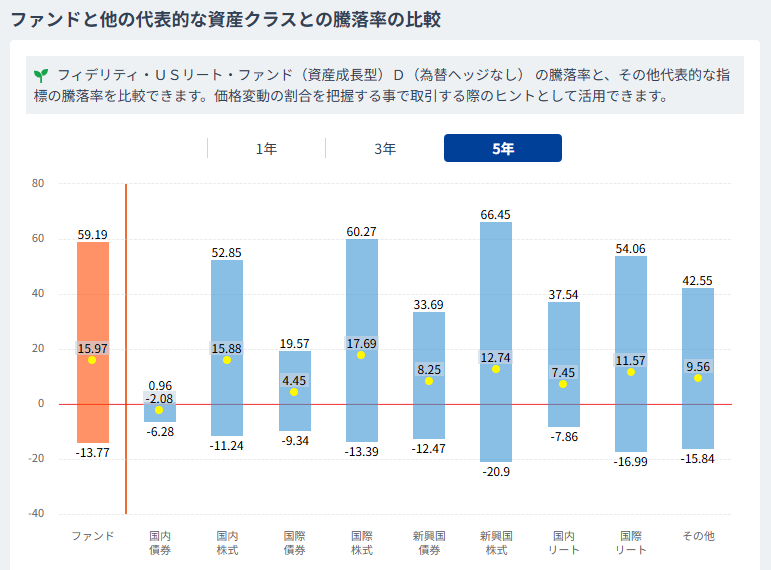The height and width of the screenshot is (570, 771).
Task: Click yellow average dot on ファンド bar
Action: point(92,360)
